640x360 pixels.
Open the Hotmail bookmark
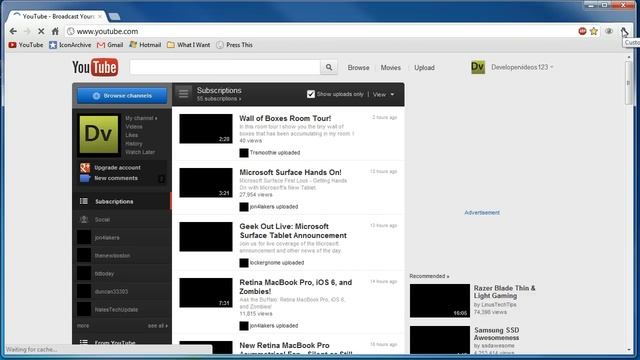pyautogui.click(x=145, y=45)
